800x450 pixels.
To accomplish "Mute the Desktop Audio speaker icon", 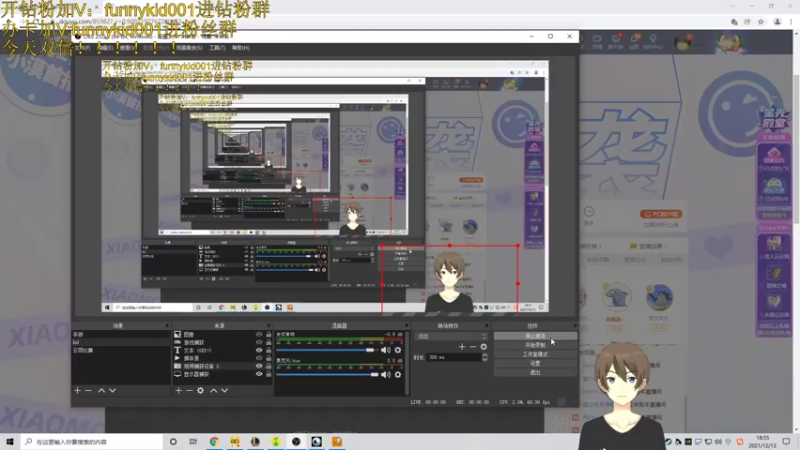I will 386,350.
